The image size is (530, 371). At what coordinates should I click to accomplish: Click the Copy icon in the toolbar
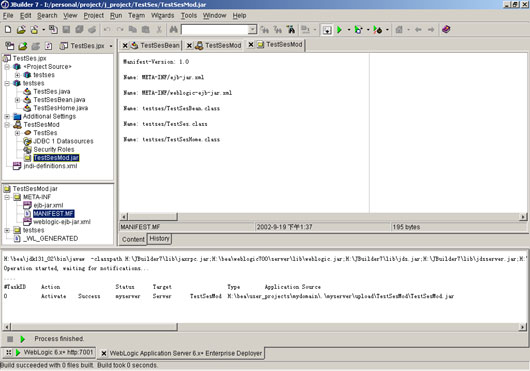[133, 30]
